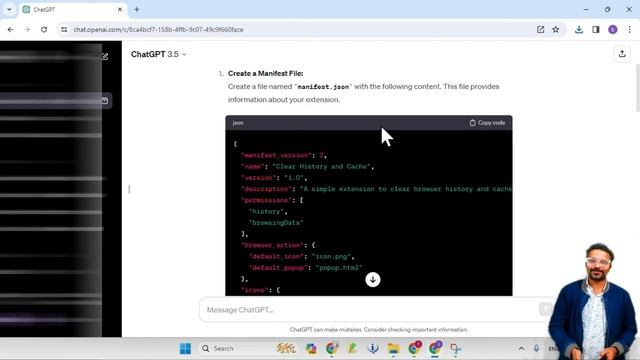The width and height of the screenshot is (640, 360).
Task: Click the microphone tray icon
Action: tap(536, 349)
